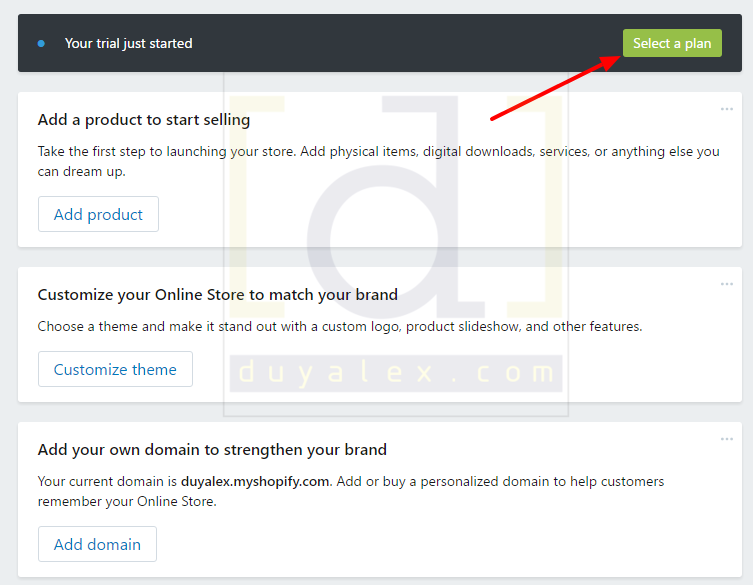The image size is (753, 585).
Task: Click the 'Your current domain is' sentence
Action: pyautogui.click(x=108, y=481)
